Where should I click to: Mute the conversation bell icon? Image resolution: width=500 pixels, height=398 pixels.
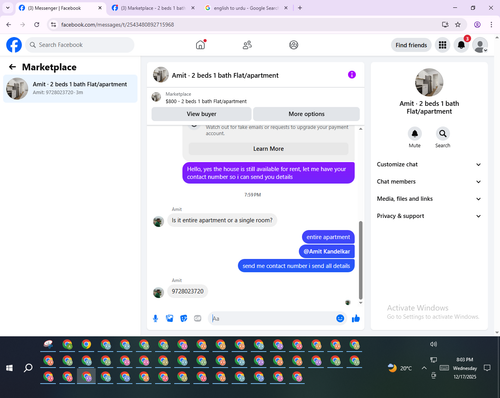[415, 134]
